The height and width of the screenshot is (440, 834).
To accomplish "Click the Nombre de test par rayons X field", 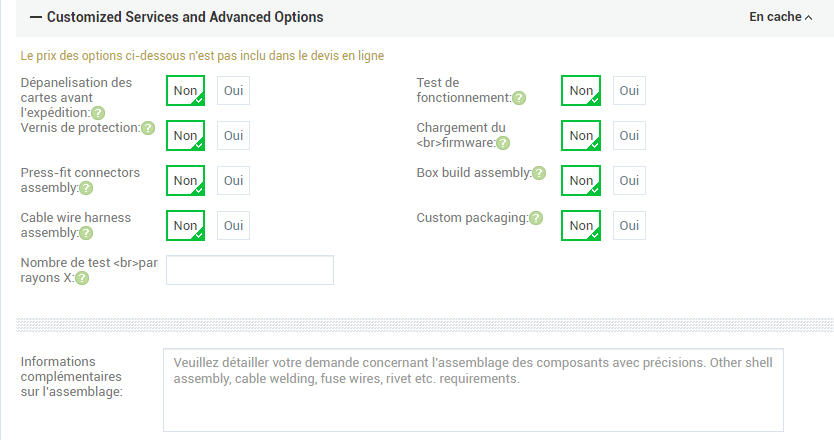I will (x=249, y=270).
